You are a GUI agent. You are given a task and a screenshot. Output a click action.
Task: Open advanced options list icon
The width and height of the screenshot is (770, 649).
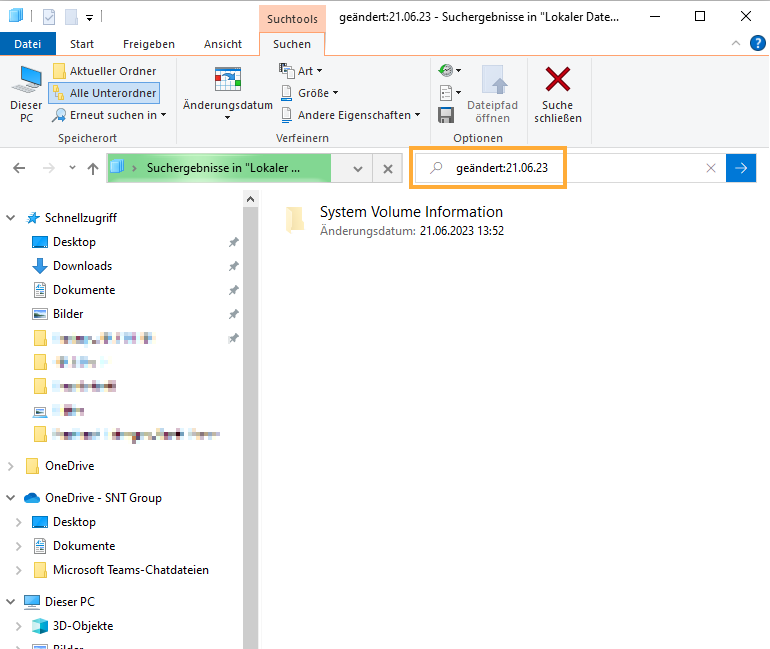click(449, 92)
